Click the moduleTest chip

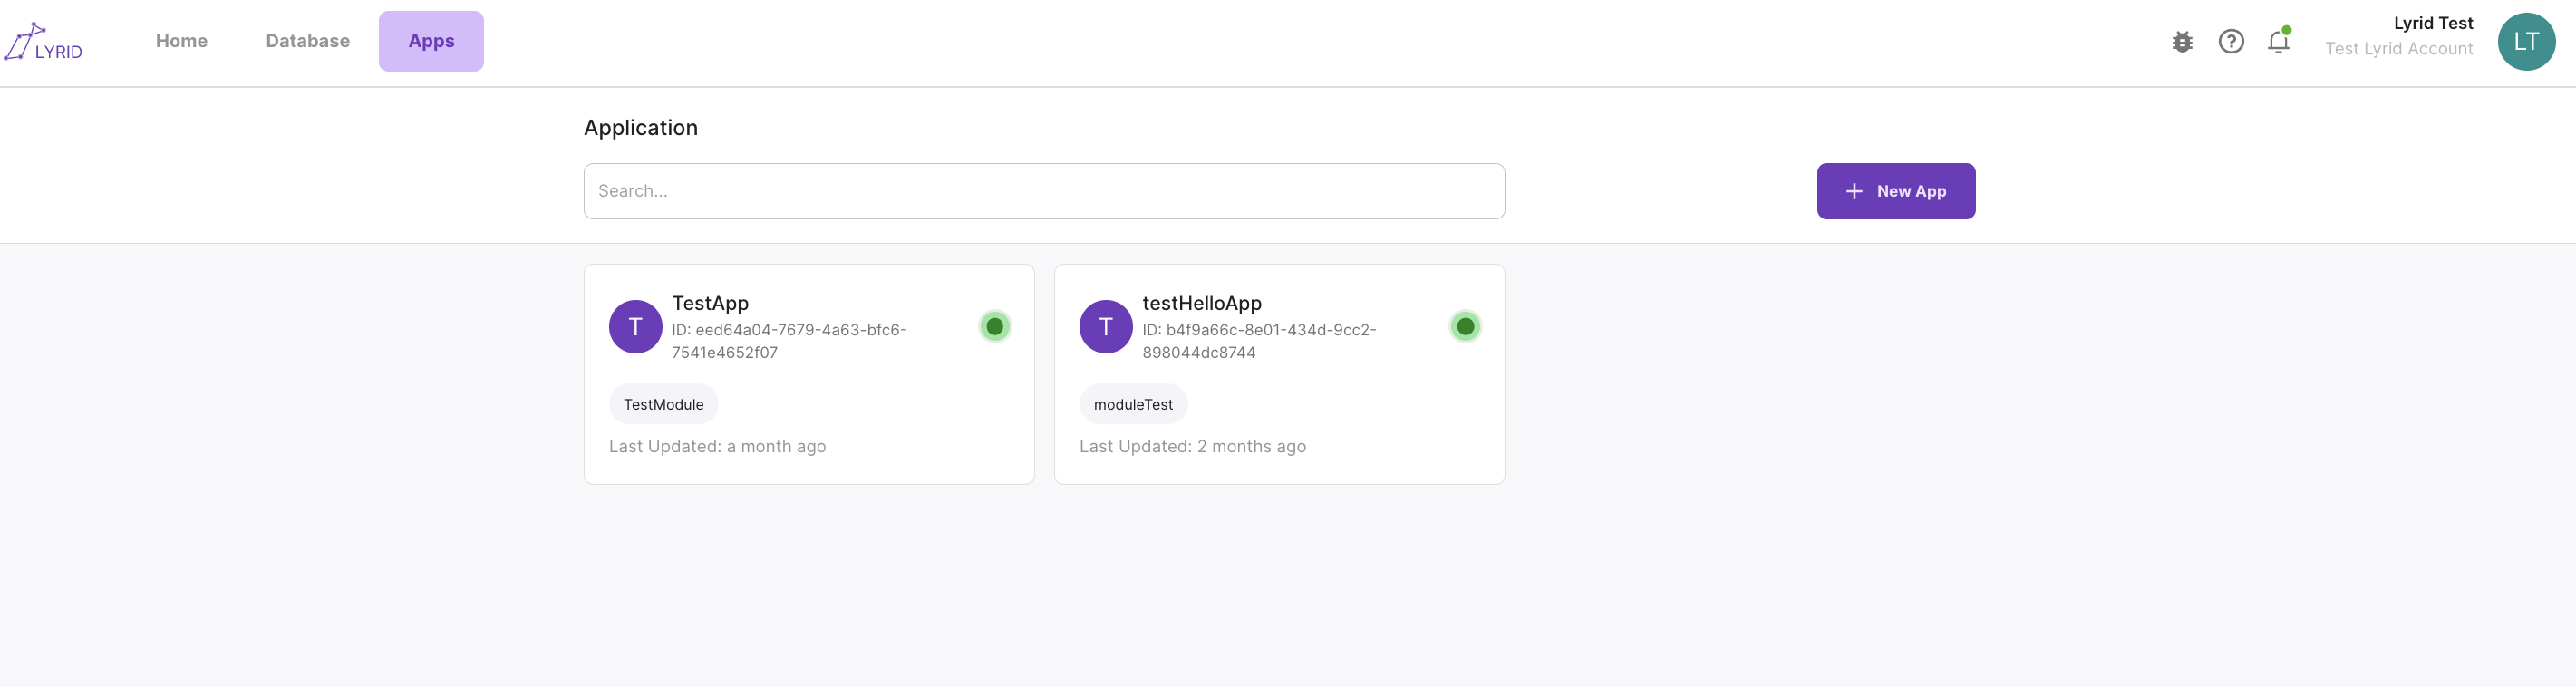click(x=1133, y=404)
